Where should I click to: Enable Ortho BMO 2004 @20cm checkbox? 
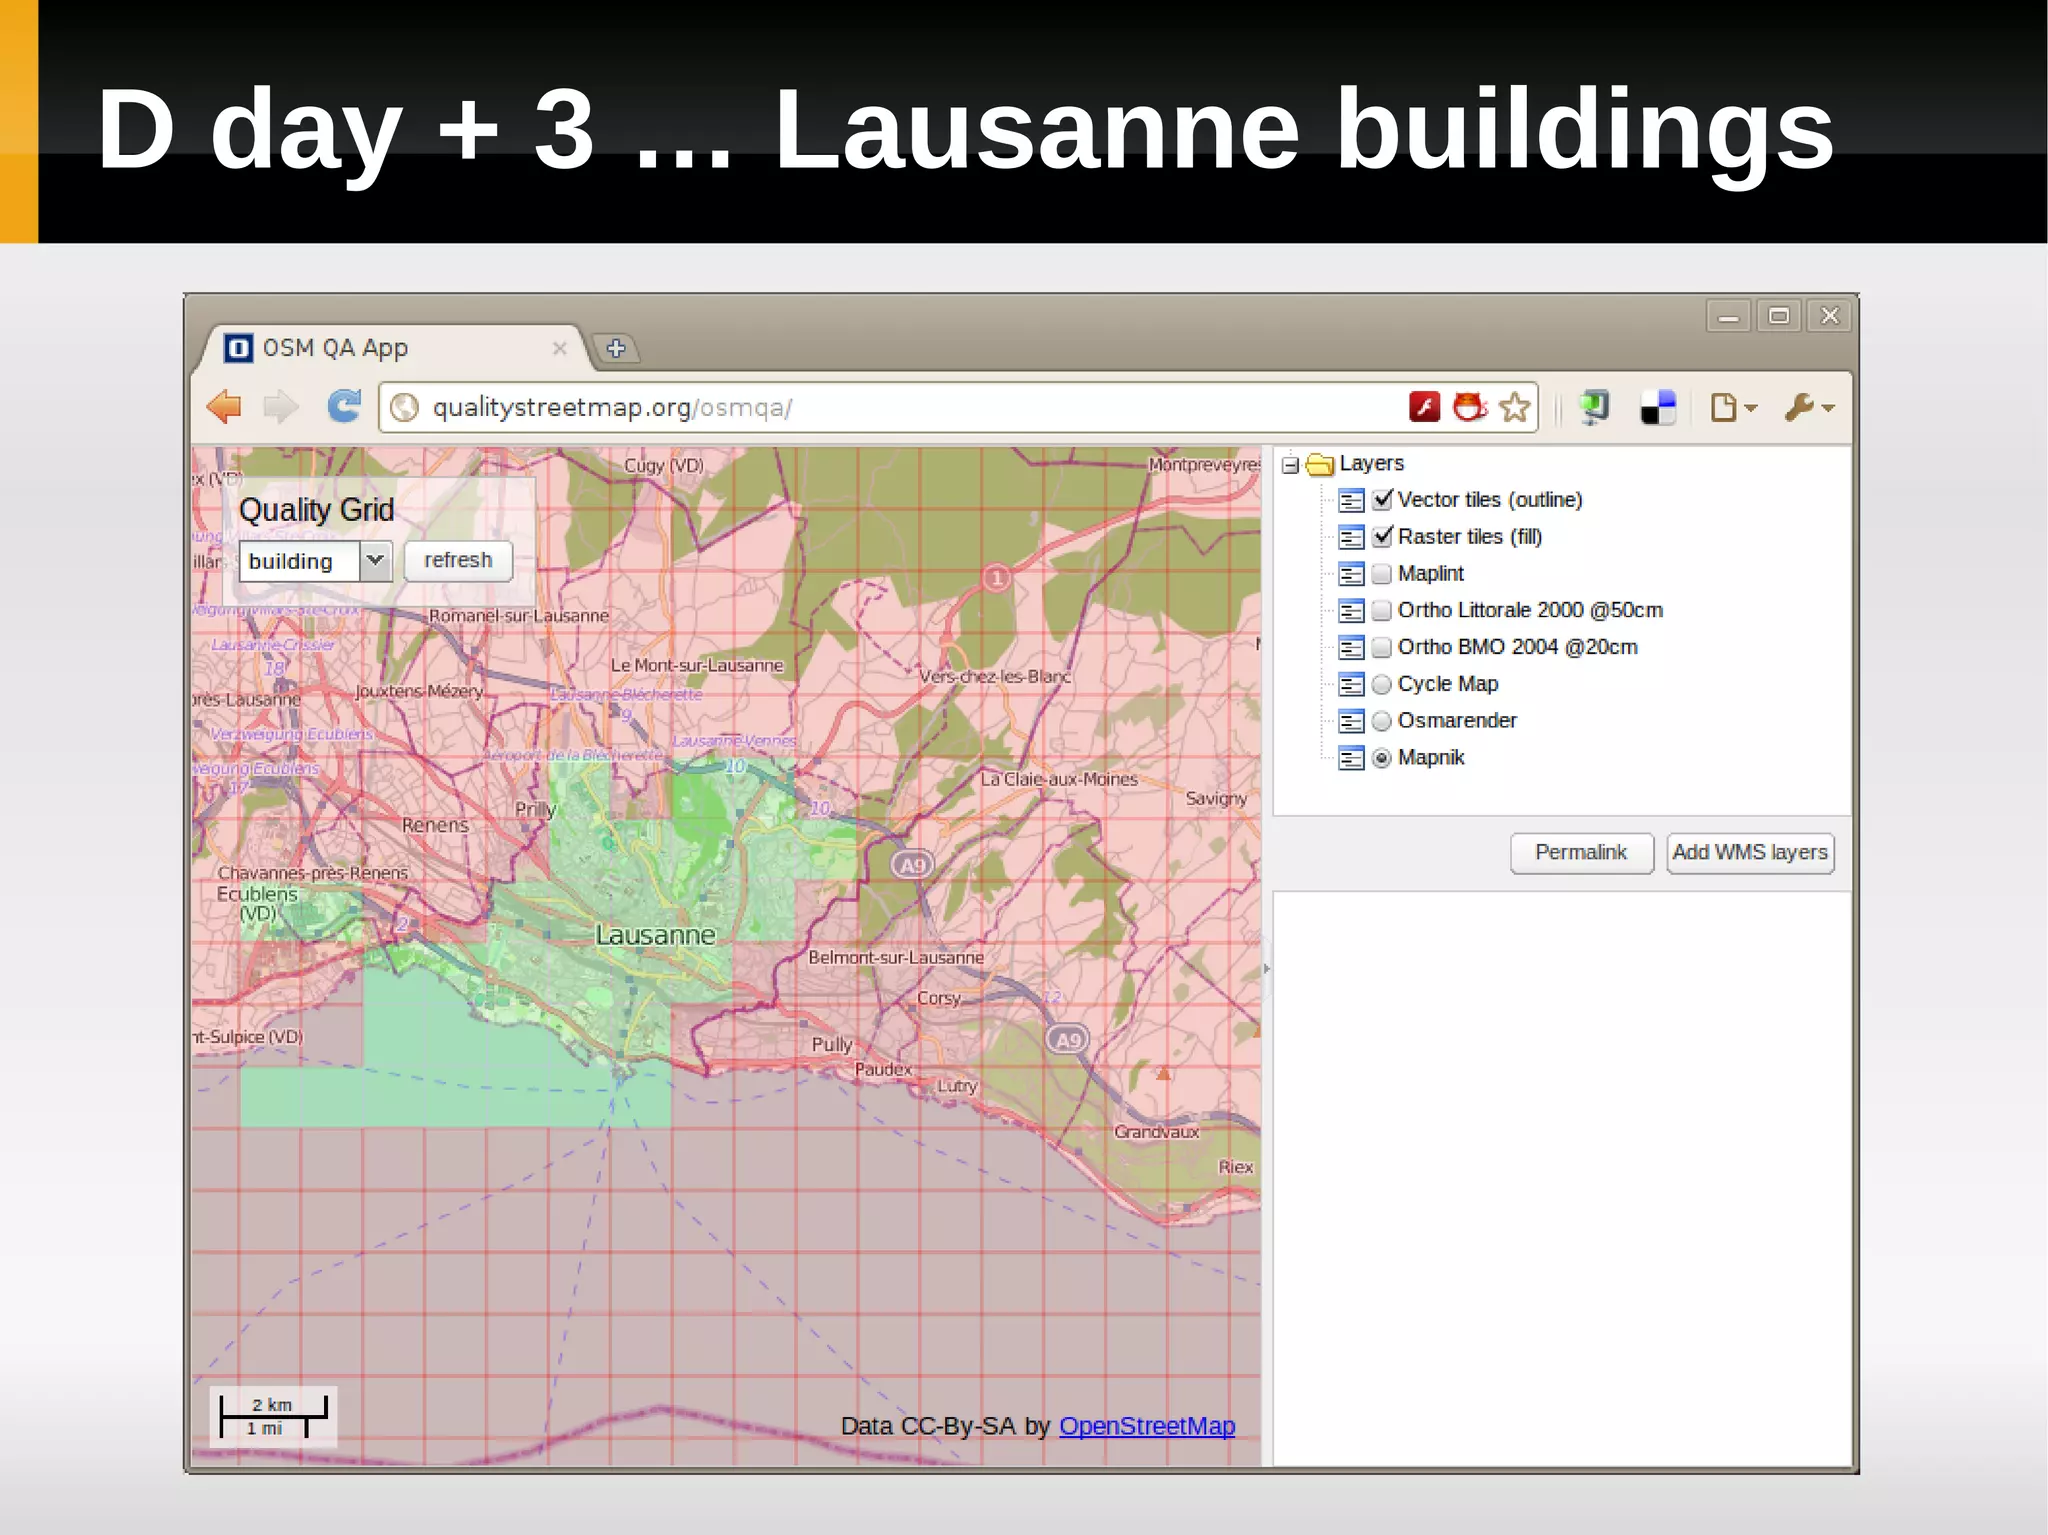click(1381, 647)
